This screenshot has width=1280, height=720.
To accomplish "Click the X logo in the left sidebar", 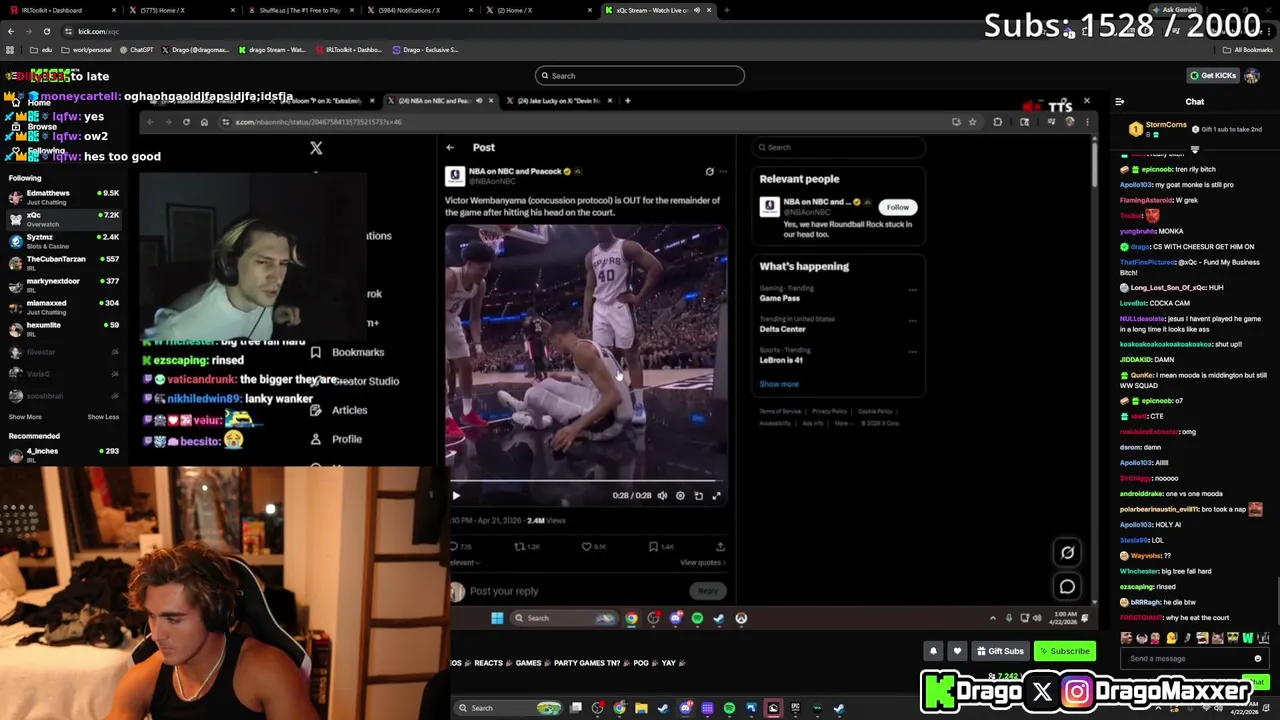I will tap(316, 148).
